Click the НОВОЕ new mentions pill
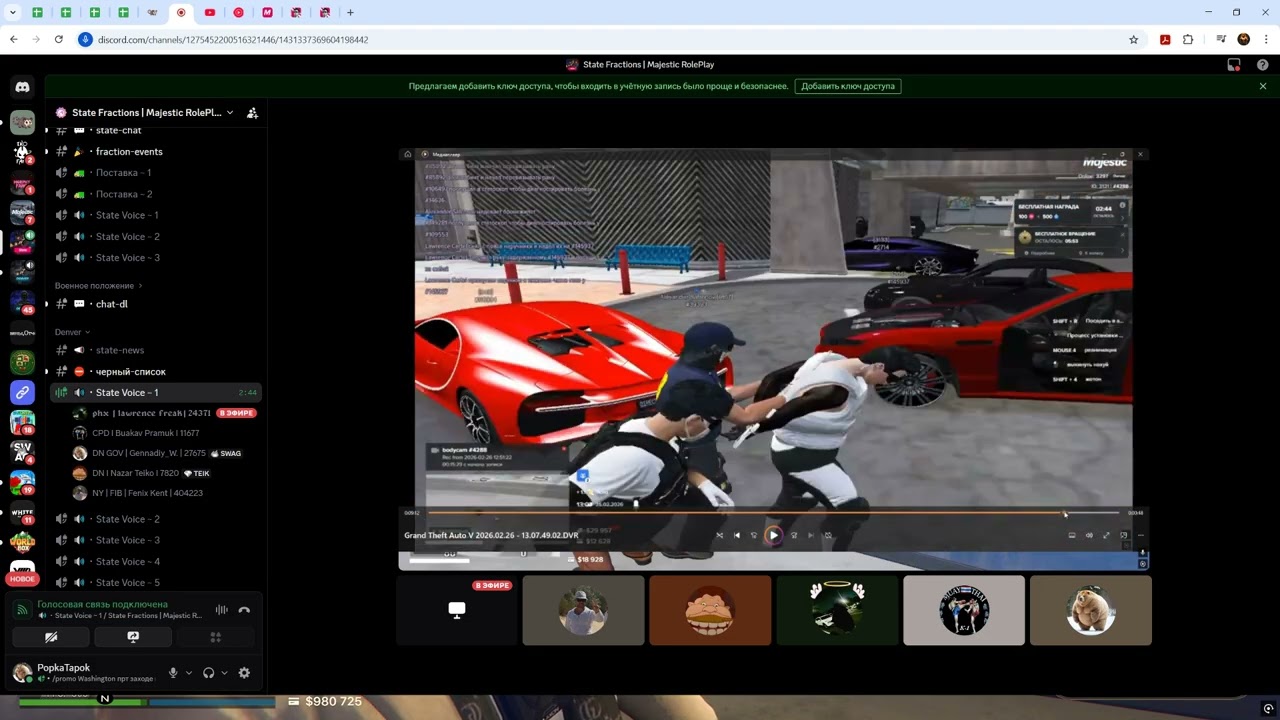 (22, 579)
